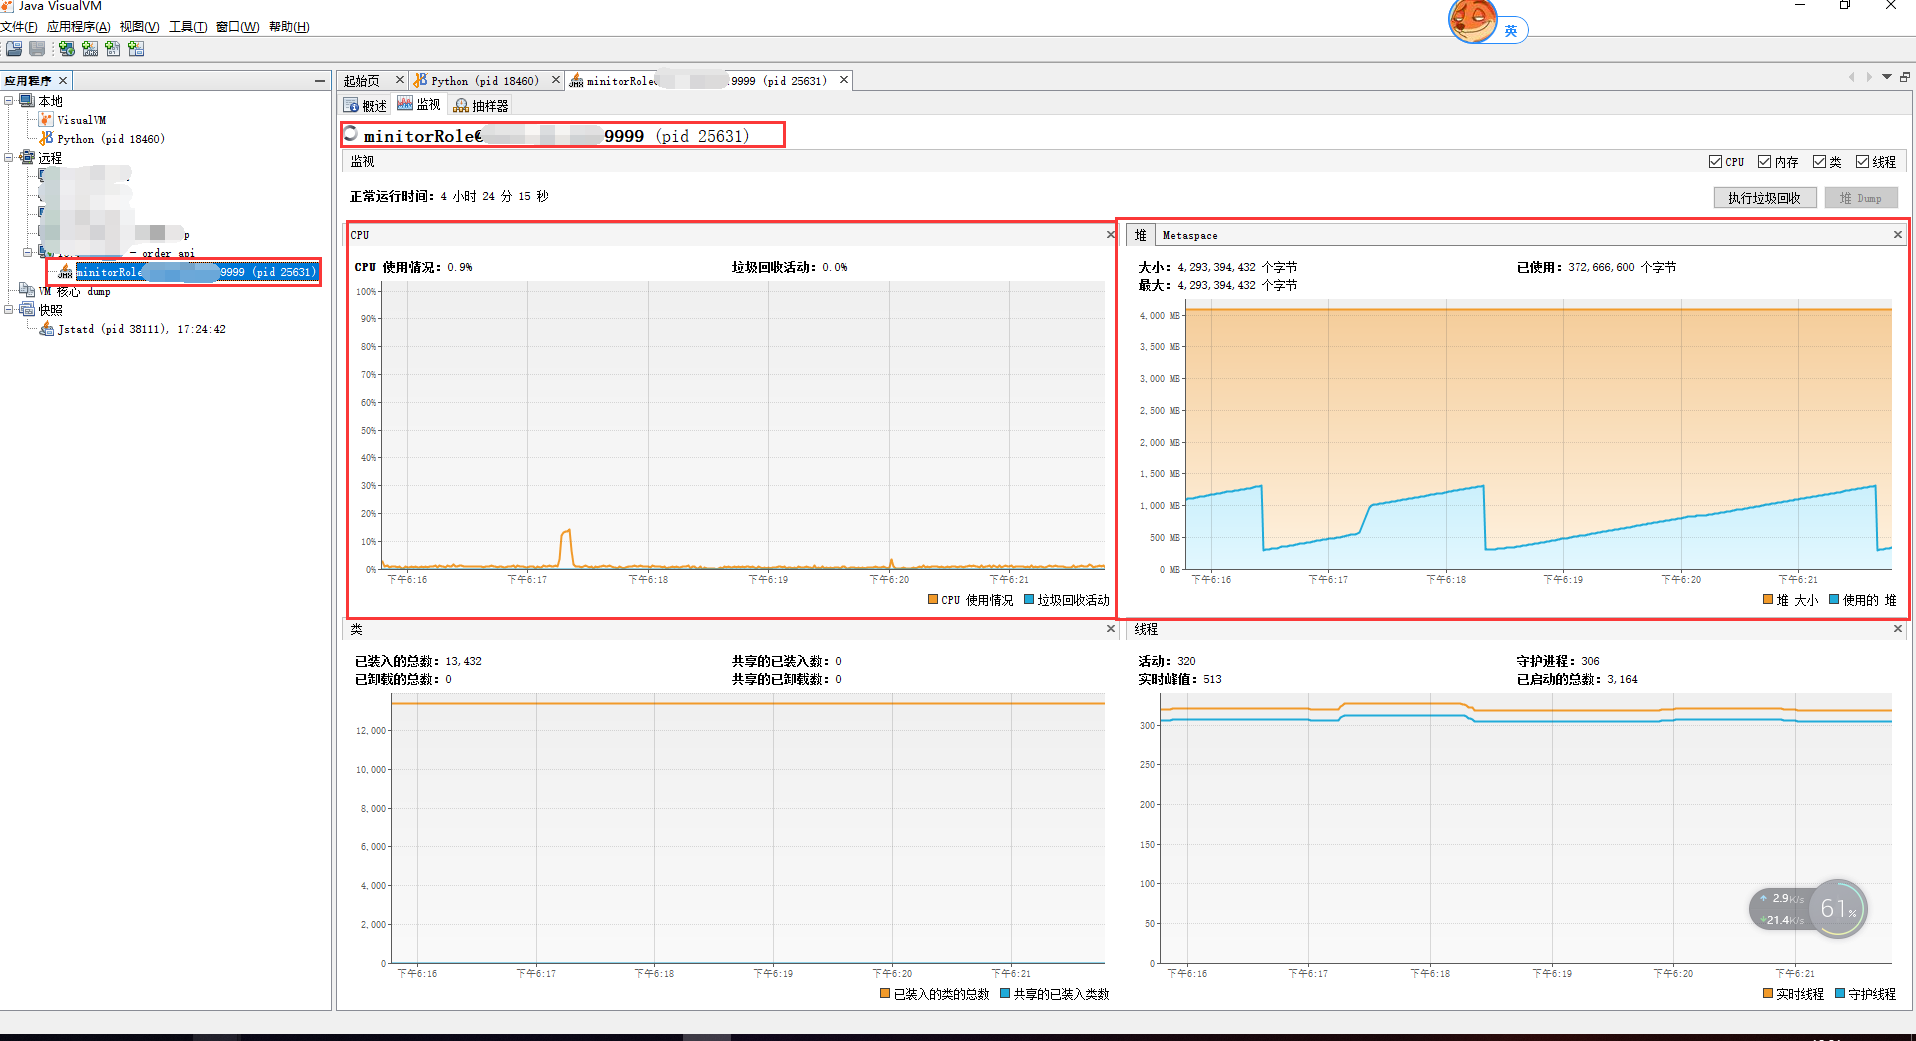Click the orange 已装入的类的总数 legend swatch
The width and height of the screenshot is (1916, 1041).
(x=885, y=993)
